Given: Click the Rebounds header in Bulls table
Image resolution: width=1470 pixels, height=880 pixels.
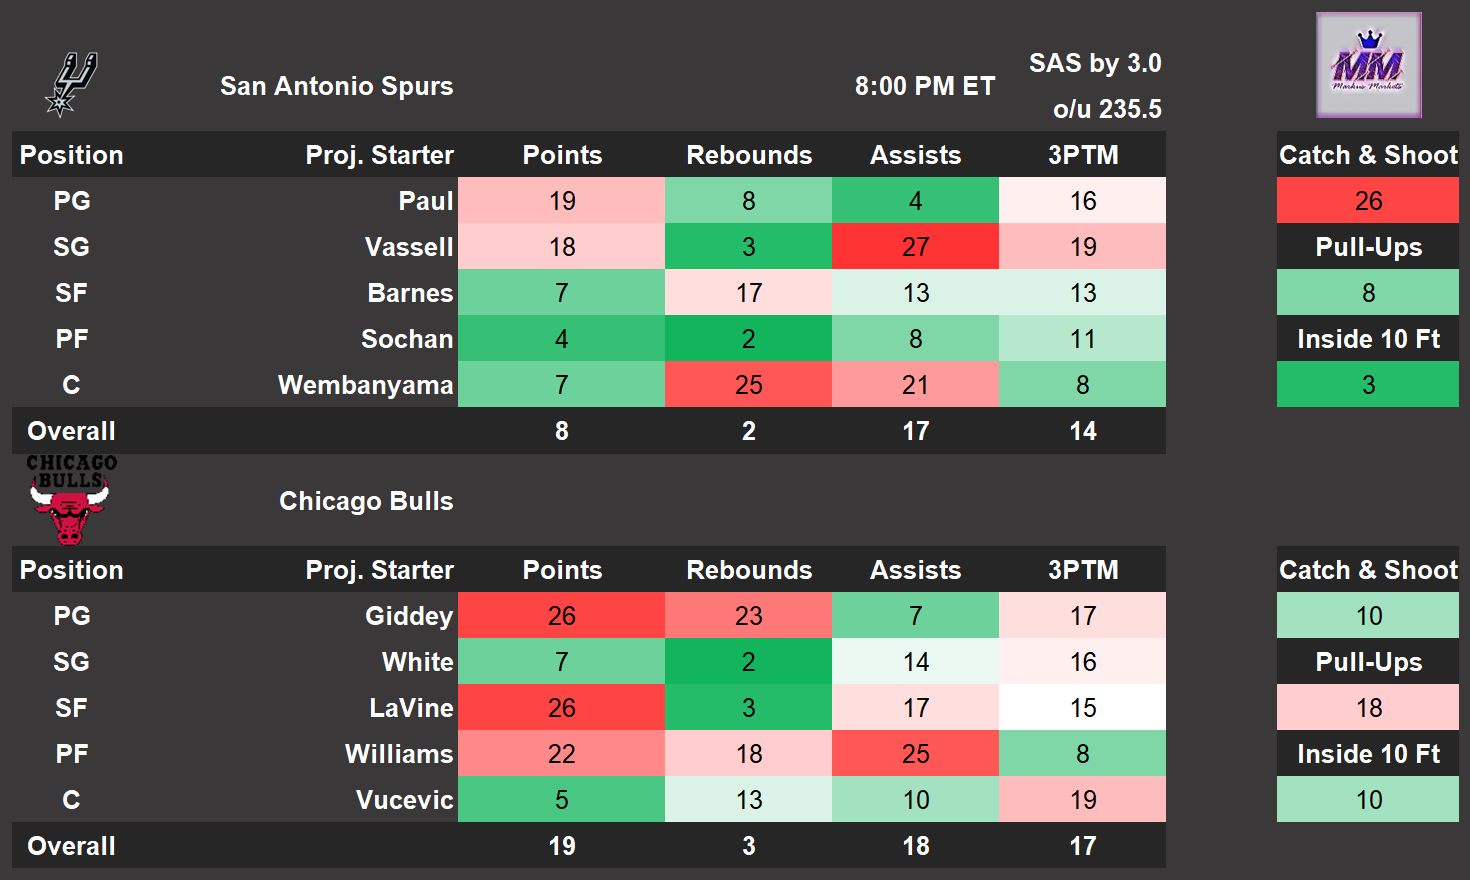Looking at the screenshot, I should click(x=749, y=570).
